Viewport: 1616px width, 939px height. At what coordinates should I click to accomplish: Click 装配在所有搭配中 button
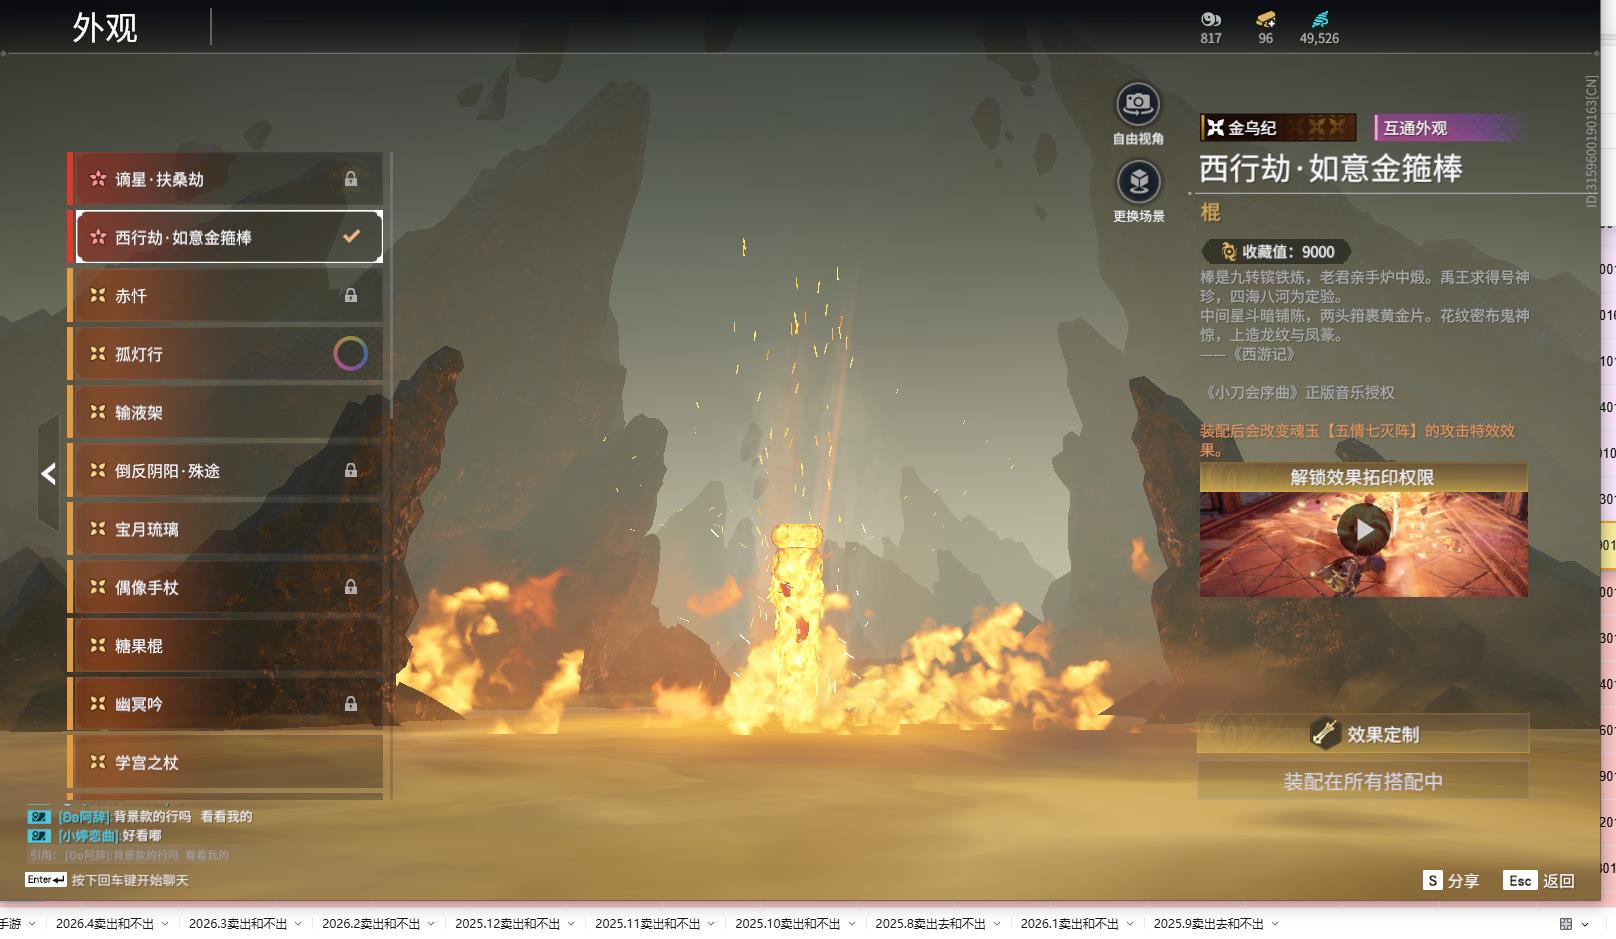(1363, 781)
